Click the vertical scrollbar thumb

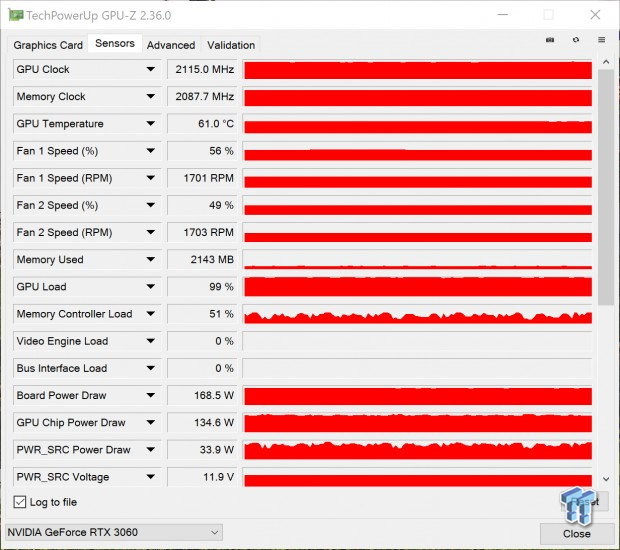(x=606, y=187)
